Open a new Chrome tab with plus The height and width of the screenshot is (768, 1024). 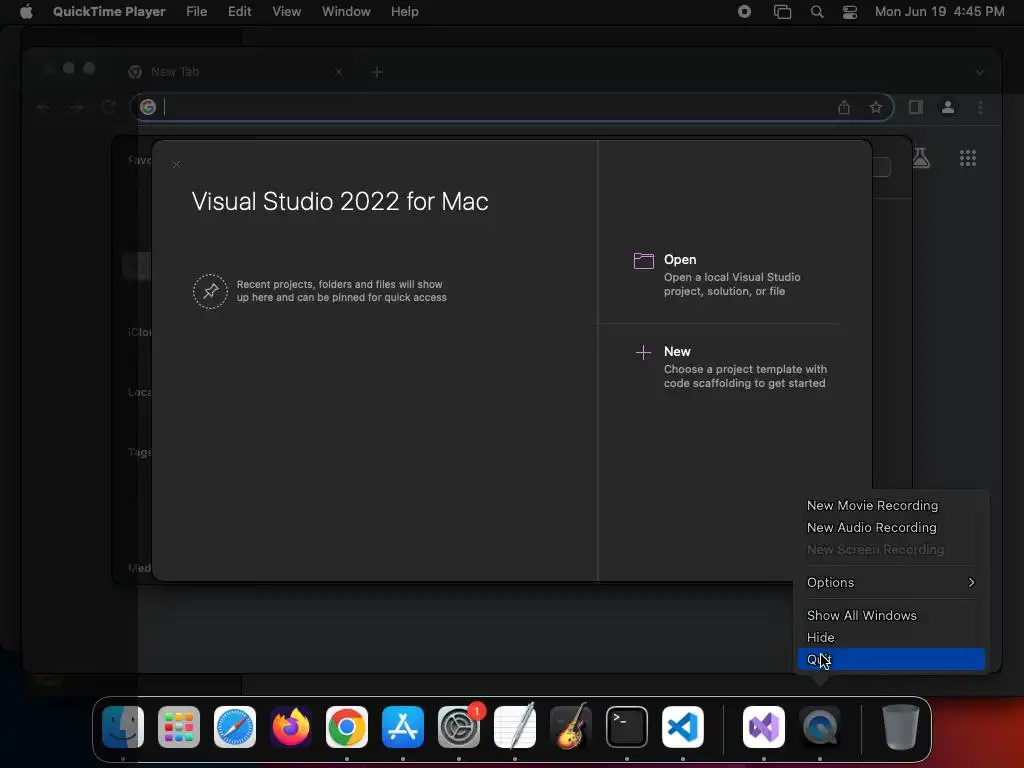click(x=377, y=72)
